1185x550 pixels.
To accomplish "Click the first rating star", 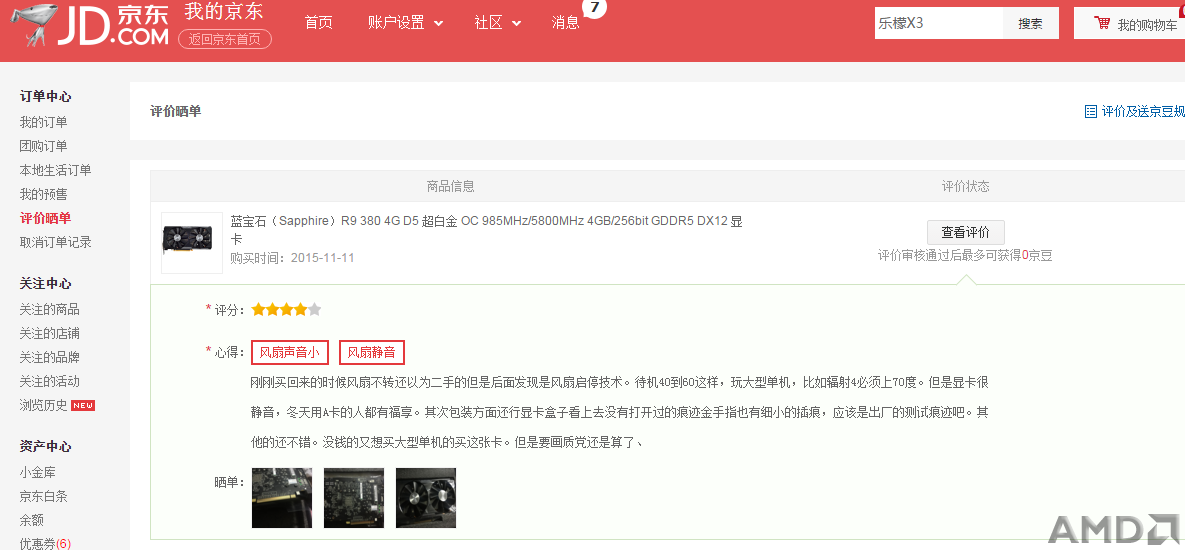I will tap(258, 309).
